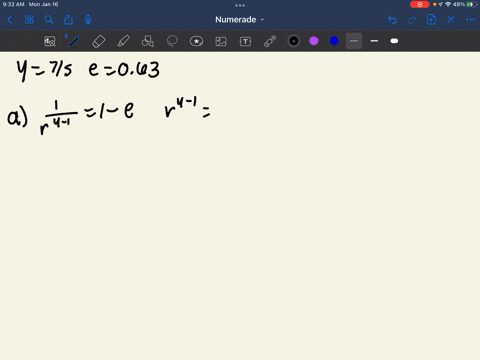Open the search magnifier
This screenshot has width=480, height=360.
(x=49, y=20)
